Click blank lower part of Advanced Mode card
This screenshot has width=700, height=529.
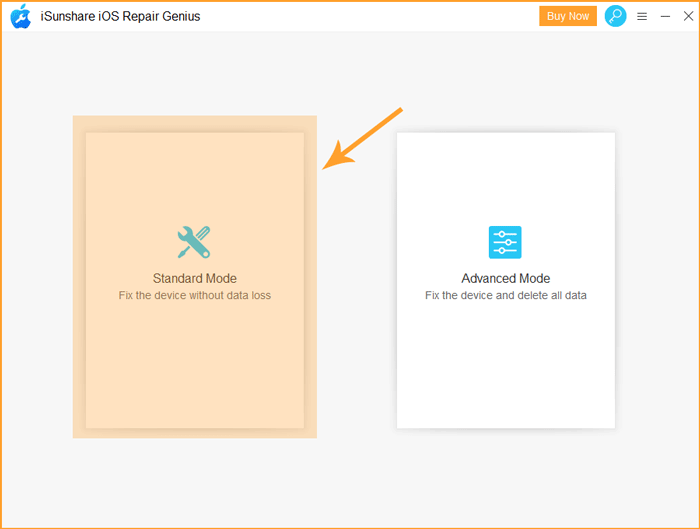(x=506, y=366)
